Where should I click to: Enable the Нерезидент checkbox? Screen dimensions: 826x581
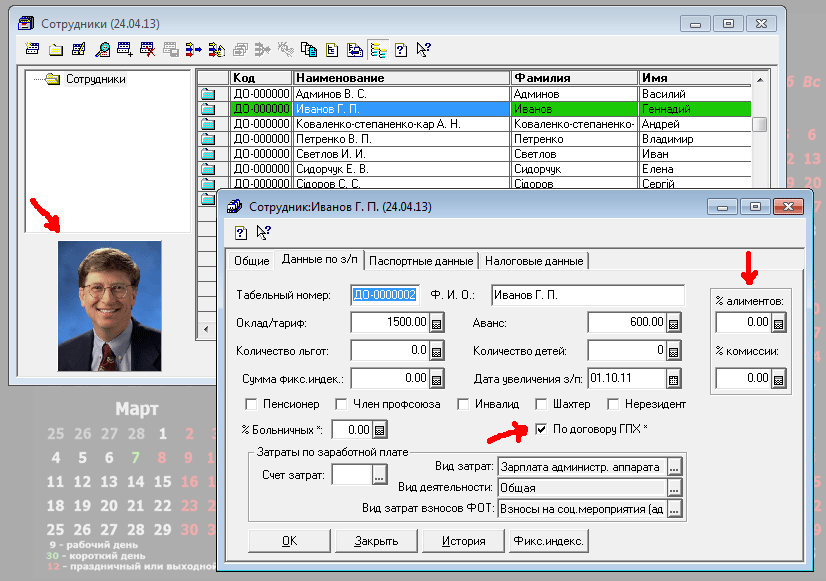(613, 405)
